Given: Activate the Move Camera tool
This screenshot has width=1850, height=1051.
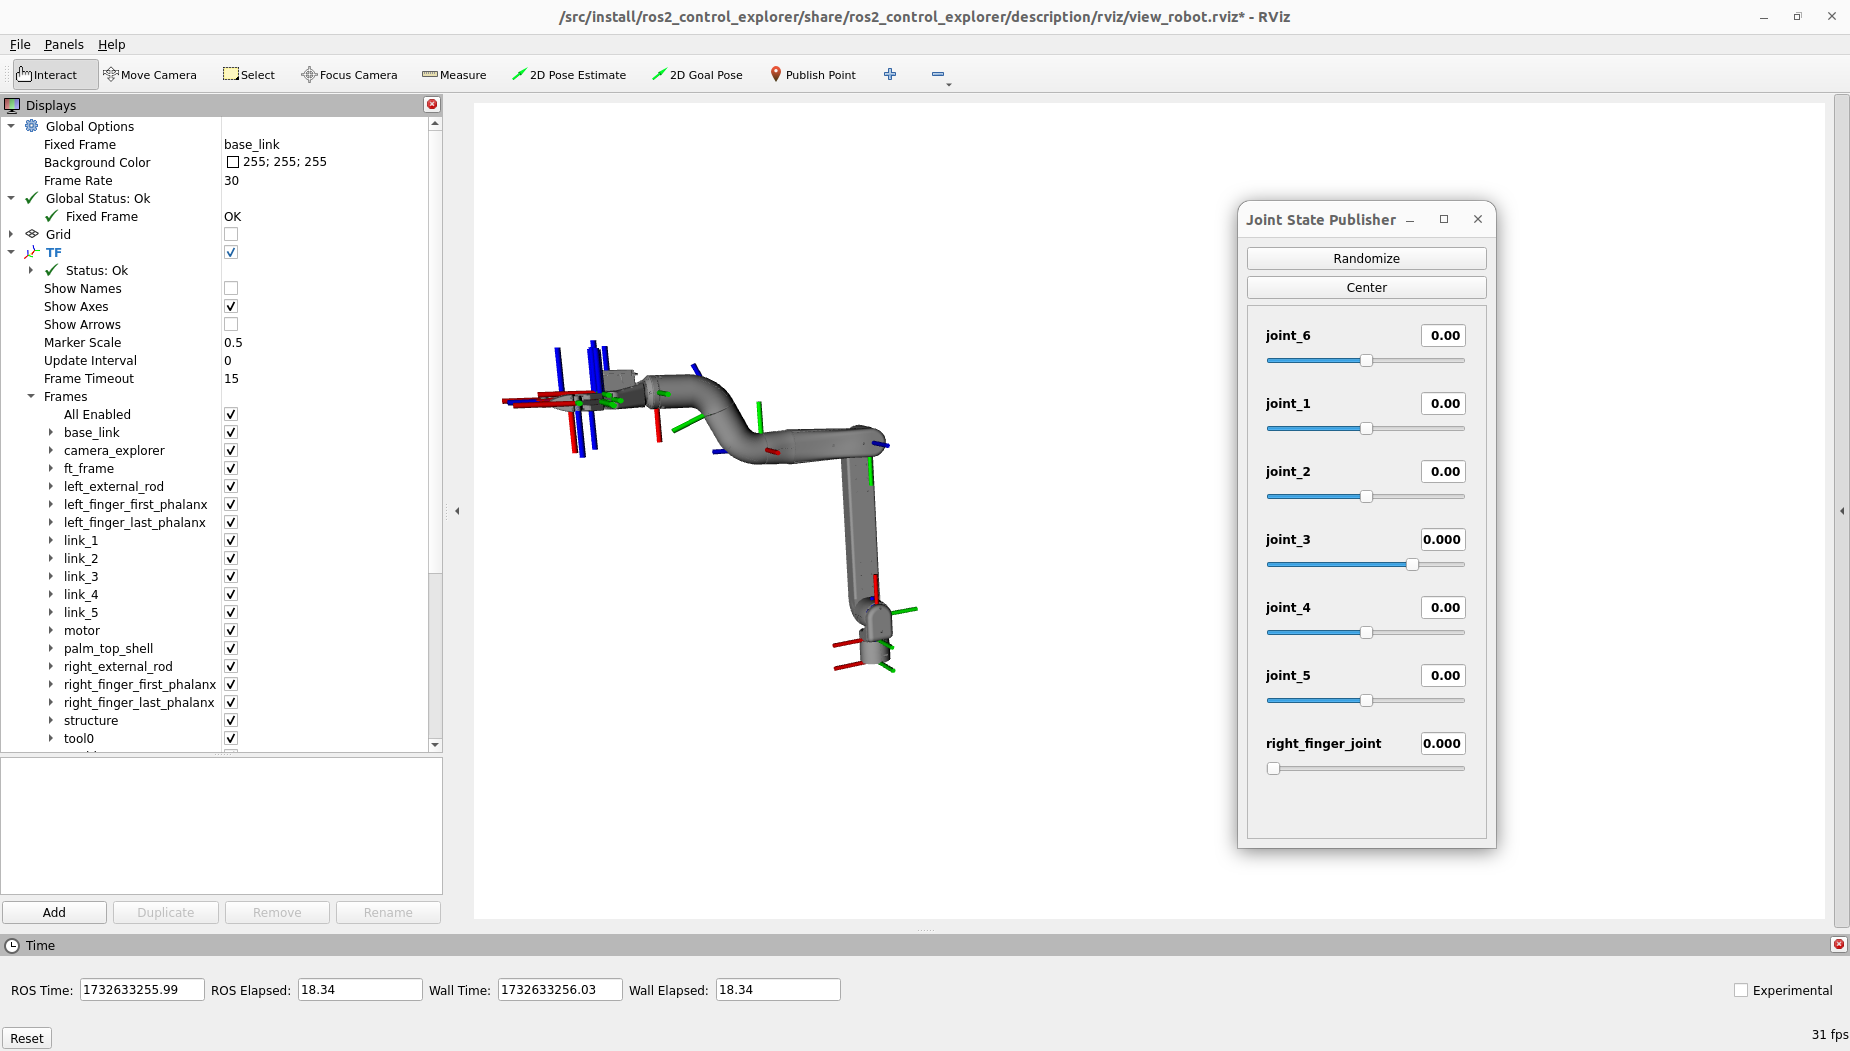Looking at the screenshot, I should pos(150,75).
